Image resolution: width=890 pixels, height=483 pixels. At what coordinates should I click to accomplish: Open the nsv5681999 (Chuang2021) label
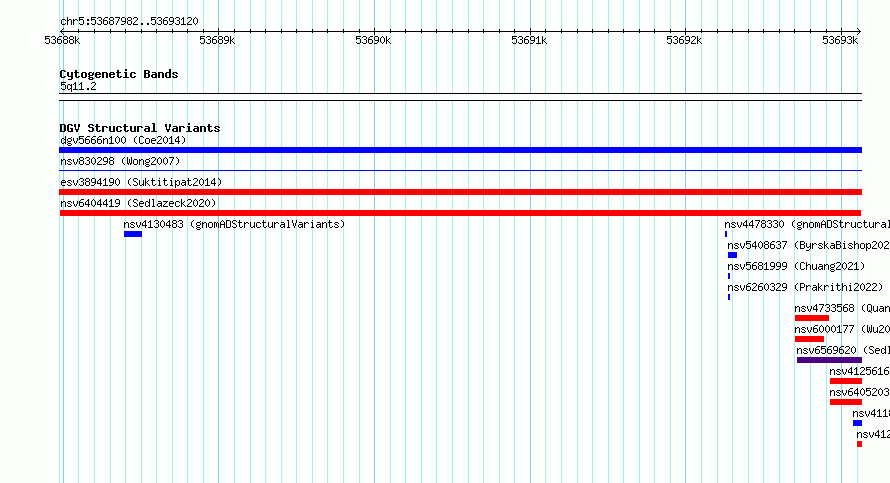tap(796, 266)
